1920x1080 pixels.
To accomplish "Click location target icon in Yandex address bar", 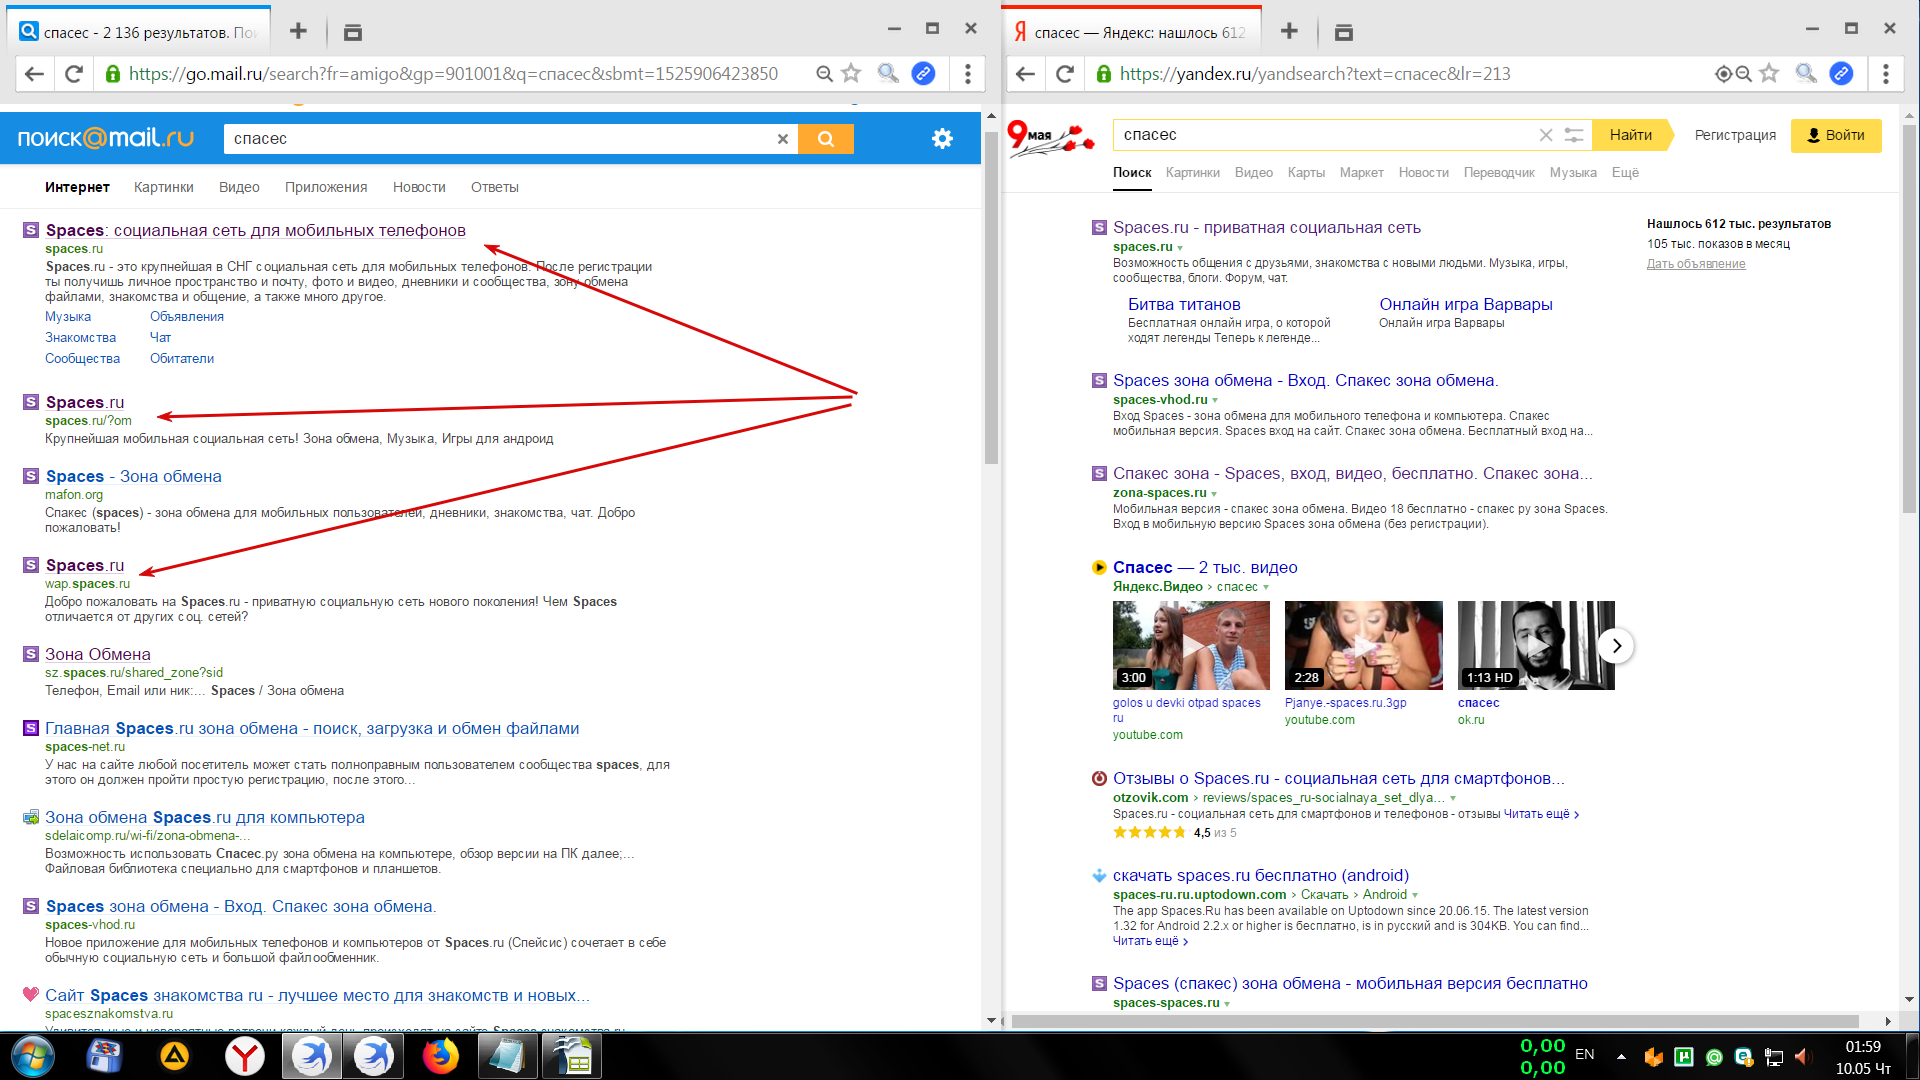I will (1723, 73).
